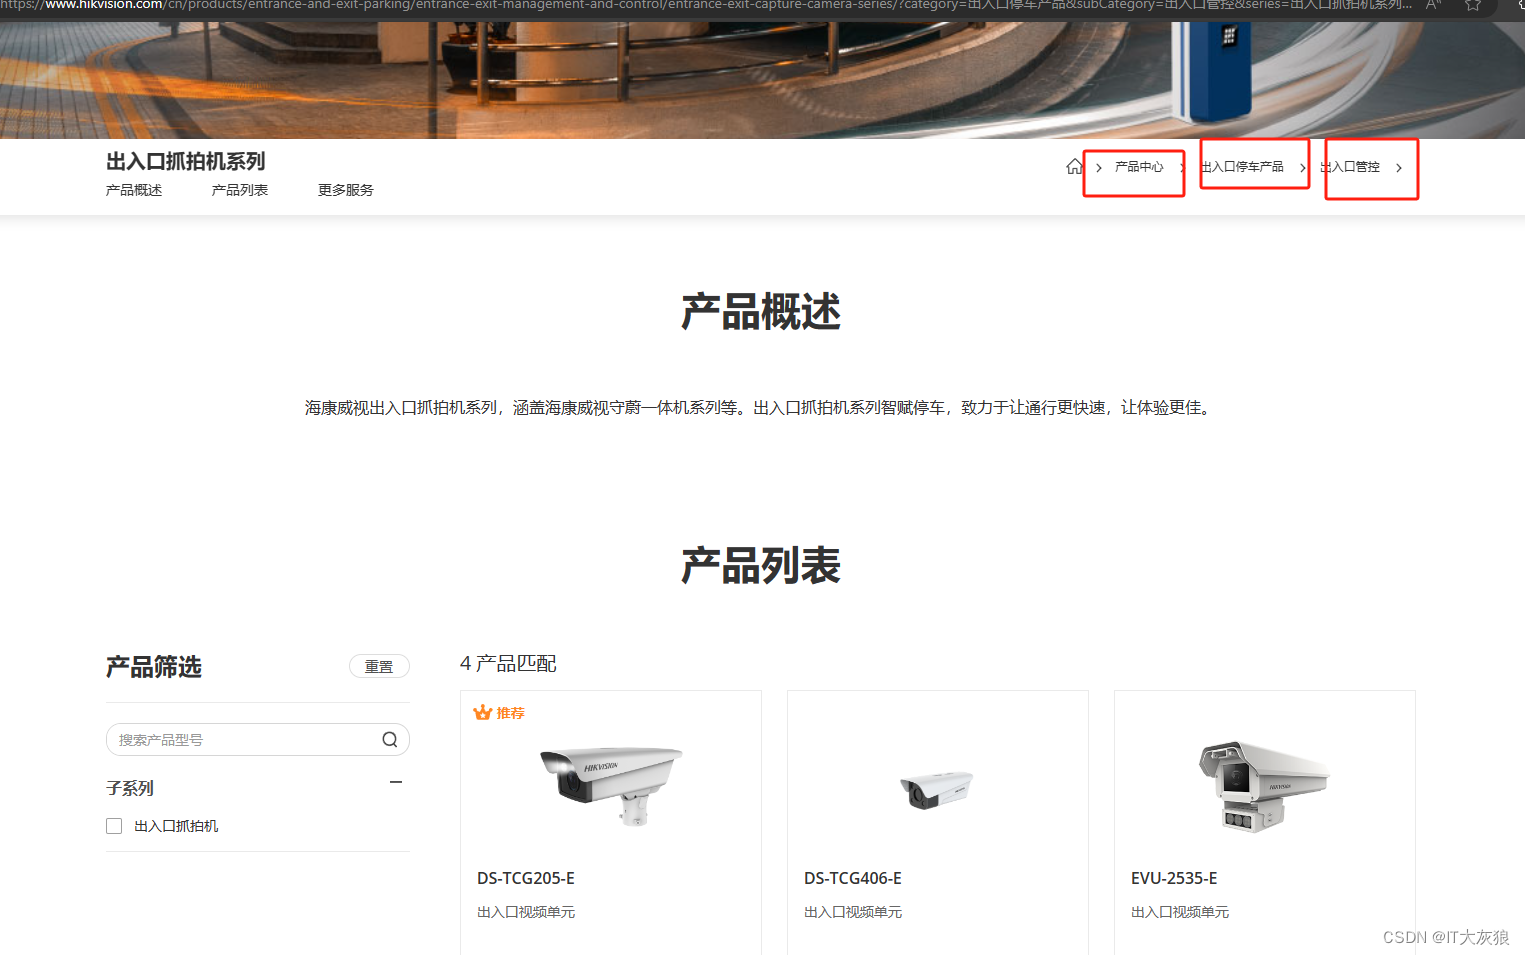Open the EVU-2535-E product image
Screen dimensions: 1525x955
coord(1263,786)
